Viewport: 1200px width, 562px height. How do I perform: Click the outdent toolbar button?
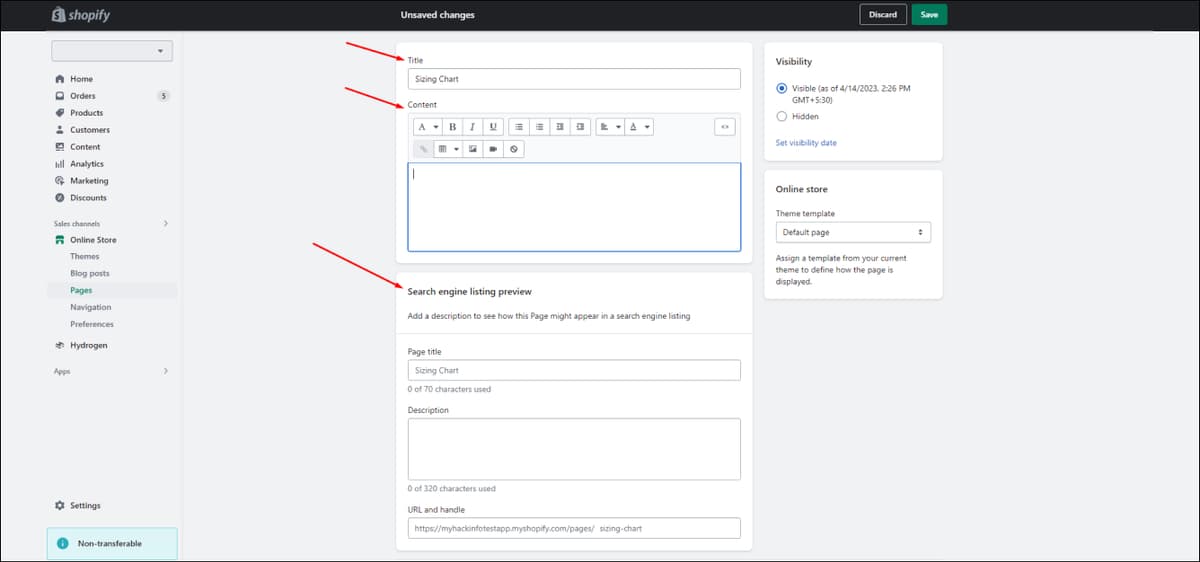click(559, 127)
